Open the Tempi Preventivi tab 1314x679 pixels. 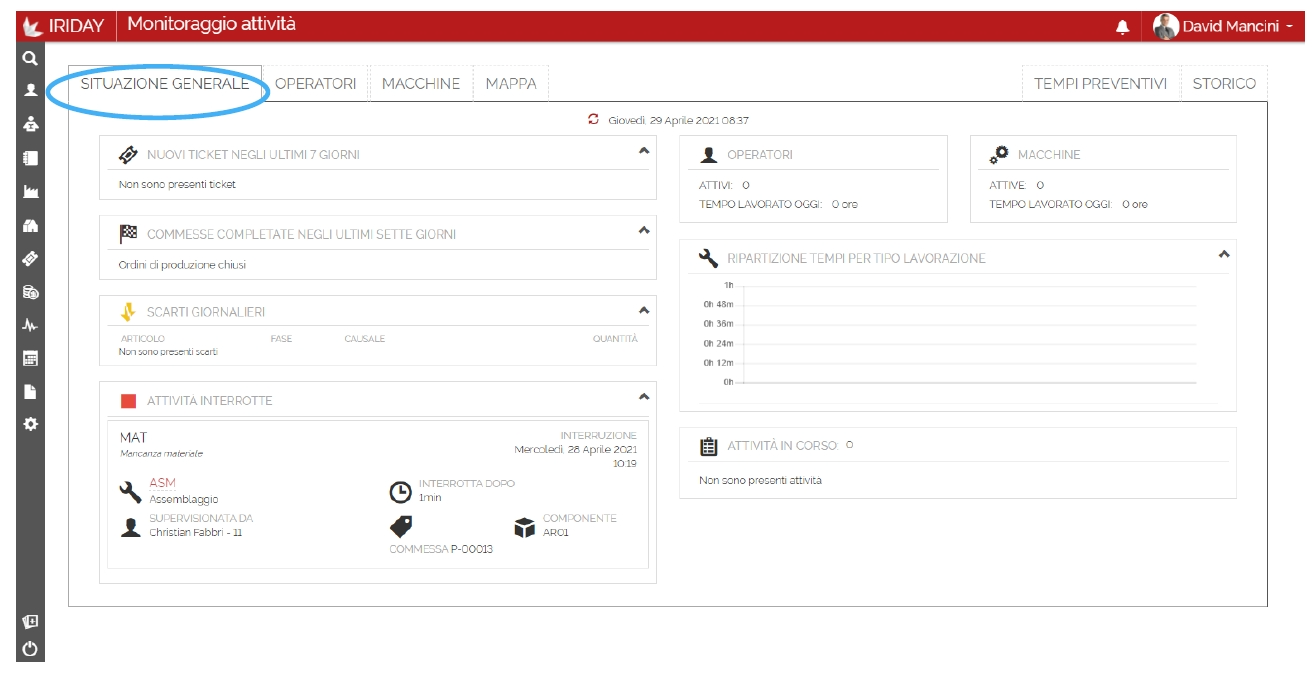pyautogui.click(x=1100, y=84)
